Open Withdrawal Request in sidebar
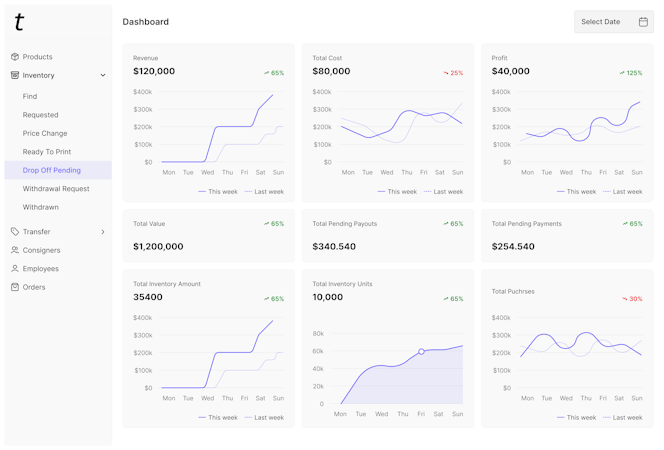The height and width of the screenshot is (450, 664). [56, 189]
